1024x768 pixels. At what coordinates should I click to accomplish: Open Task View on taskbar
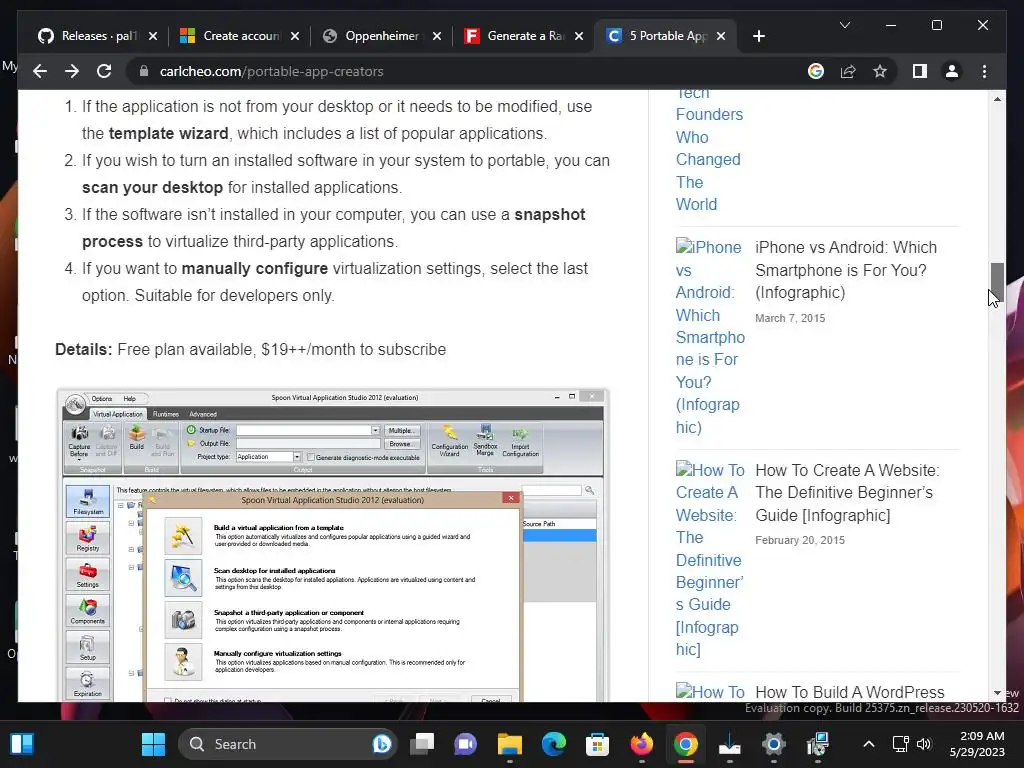click(x=422, y=744)
